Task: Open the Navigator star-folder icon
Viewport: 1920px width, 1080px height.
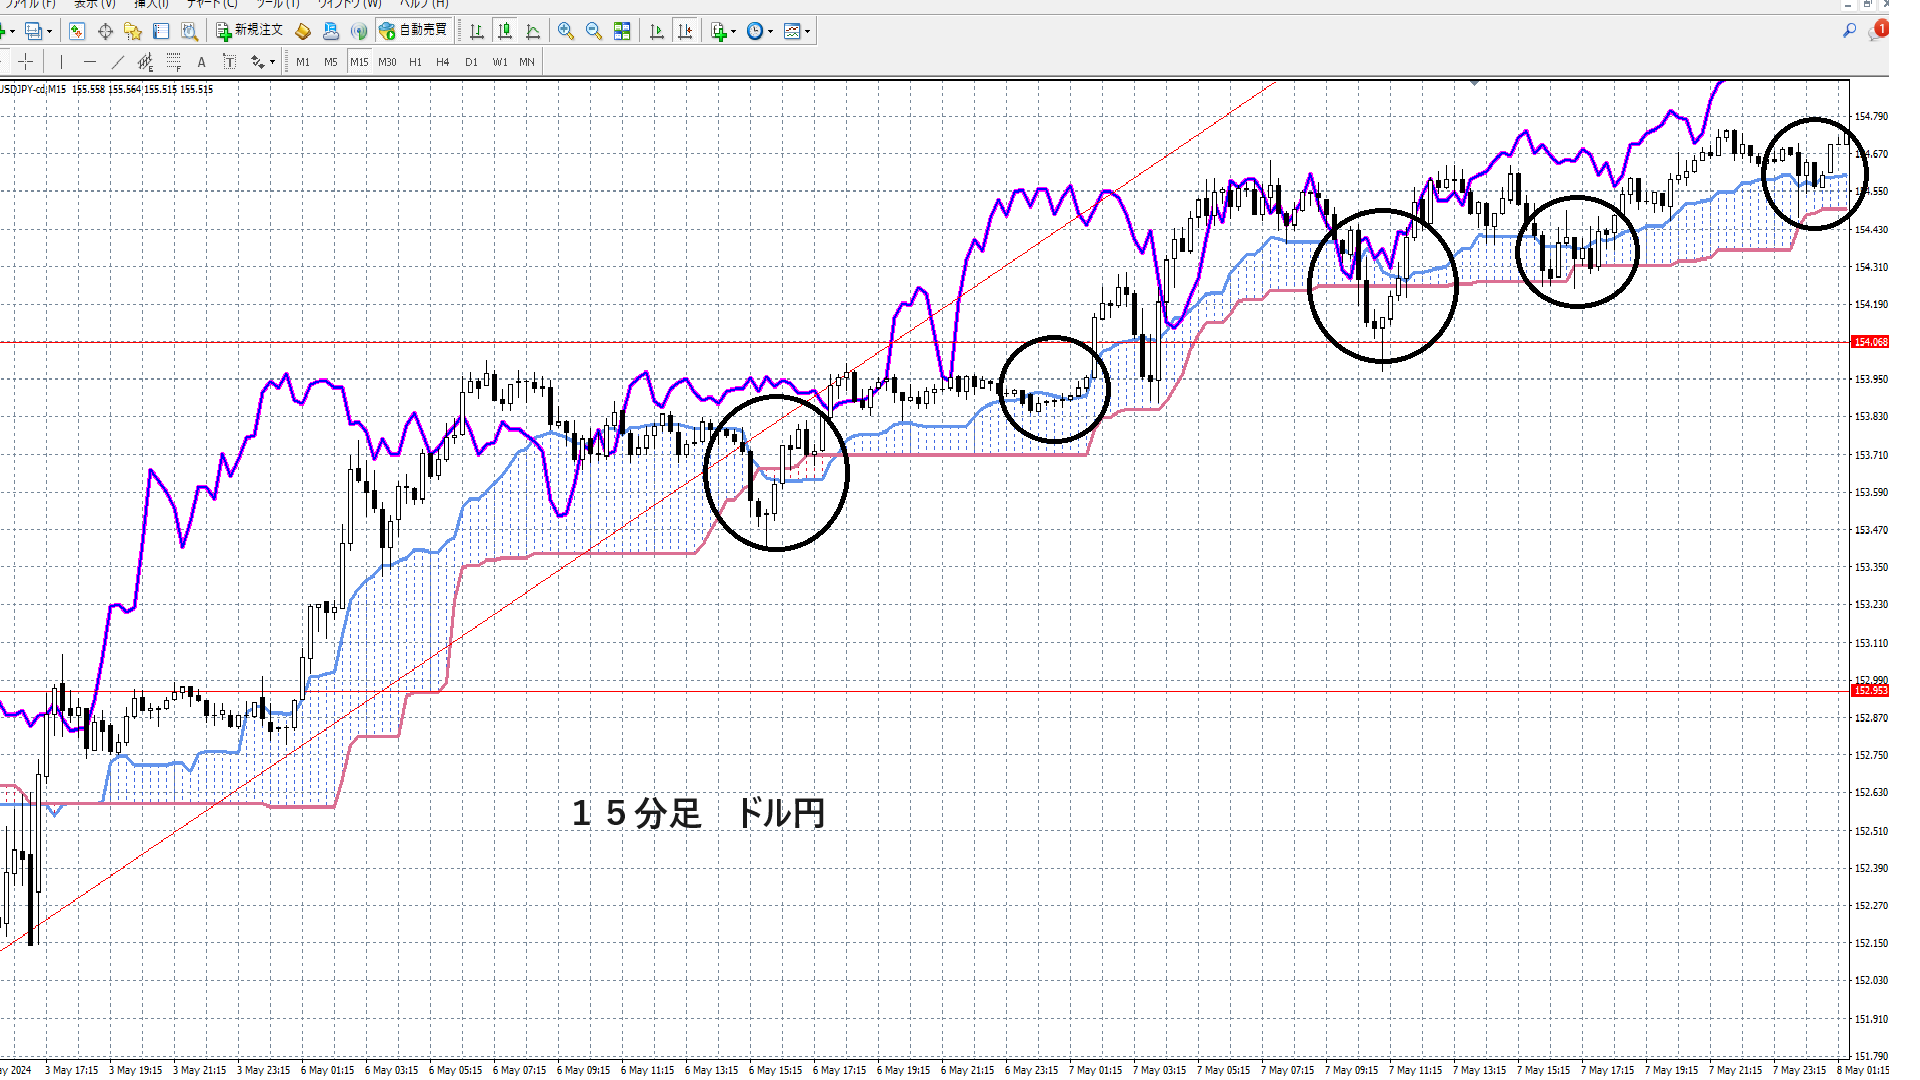Action: pyautogui.click(x=133, y=31)
